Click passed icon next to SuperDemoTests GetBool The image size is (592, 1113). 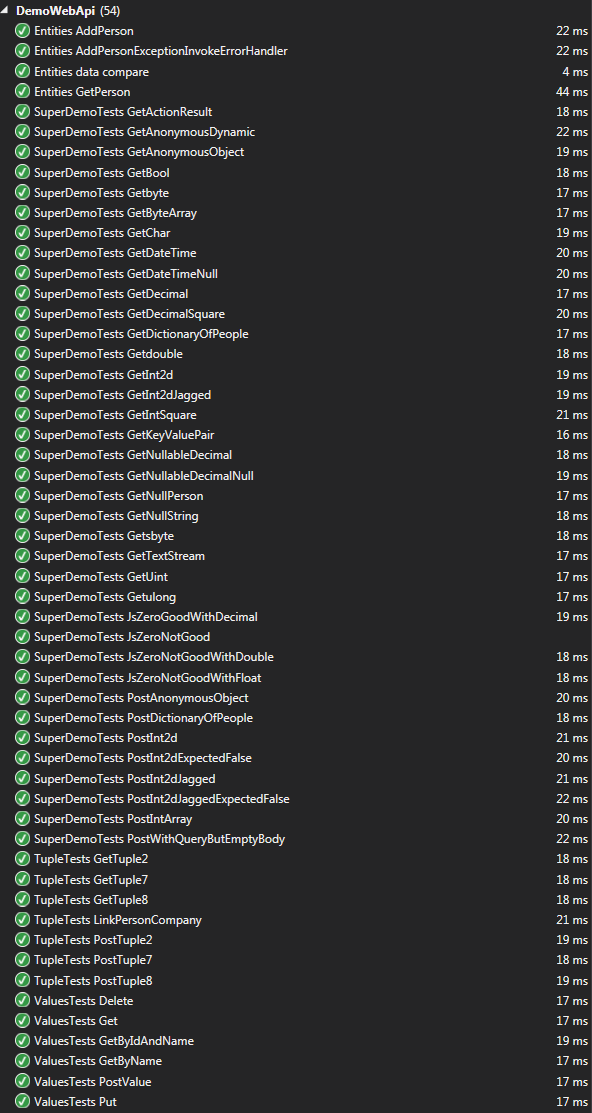click(22, 172)
